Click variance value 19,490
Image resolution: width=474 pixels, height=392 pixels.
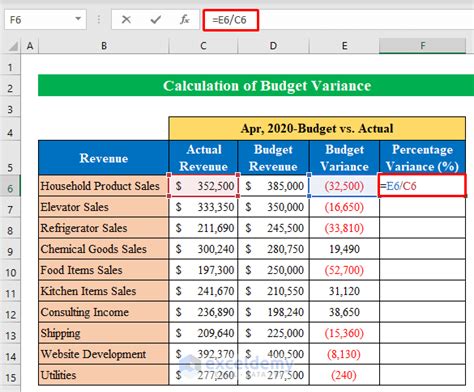pos(344,249)
